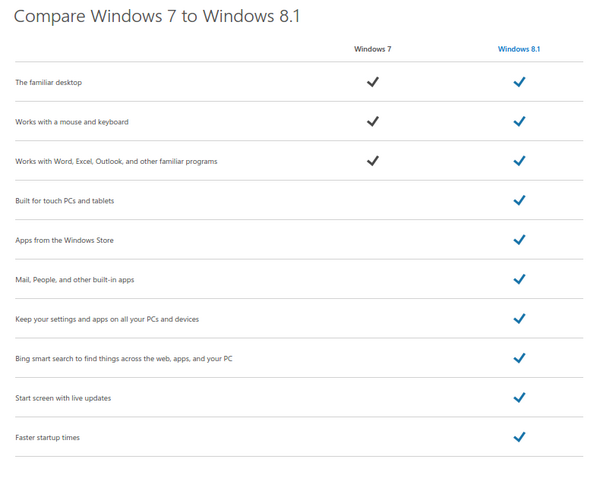Click Windows 8.1 checkmark for Word, Excel, Outlook row
The height and width of the screenshot is (478, 600).
tap(519, 161)
